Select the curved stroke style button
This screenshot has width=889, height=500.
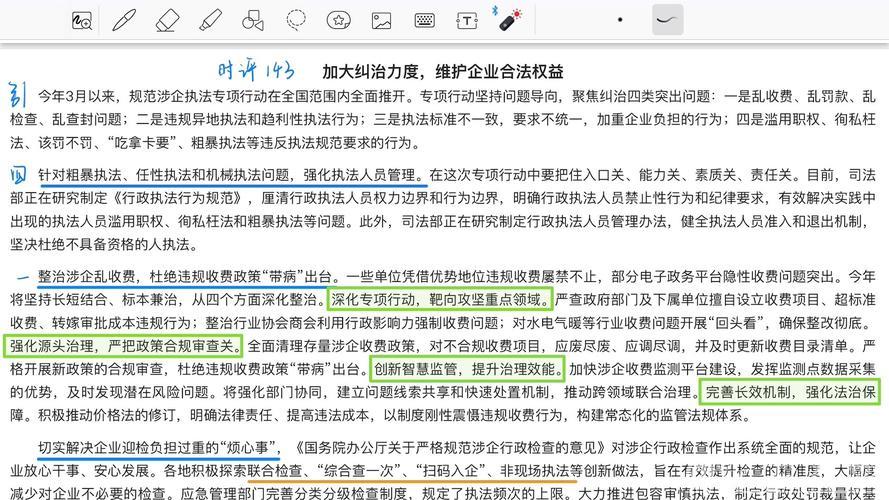[x=667, y=20]
